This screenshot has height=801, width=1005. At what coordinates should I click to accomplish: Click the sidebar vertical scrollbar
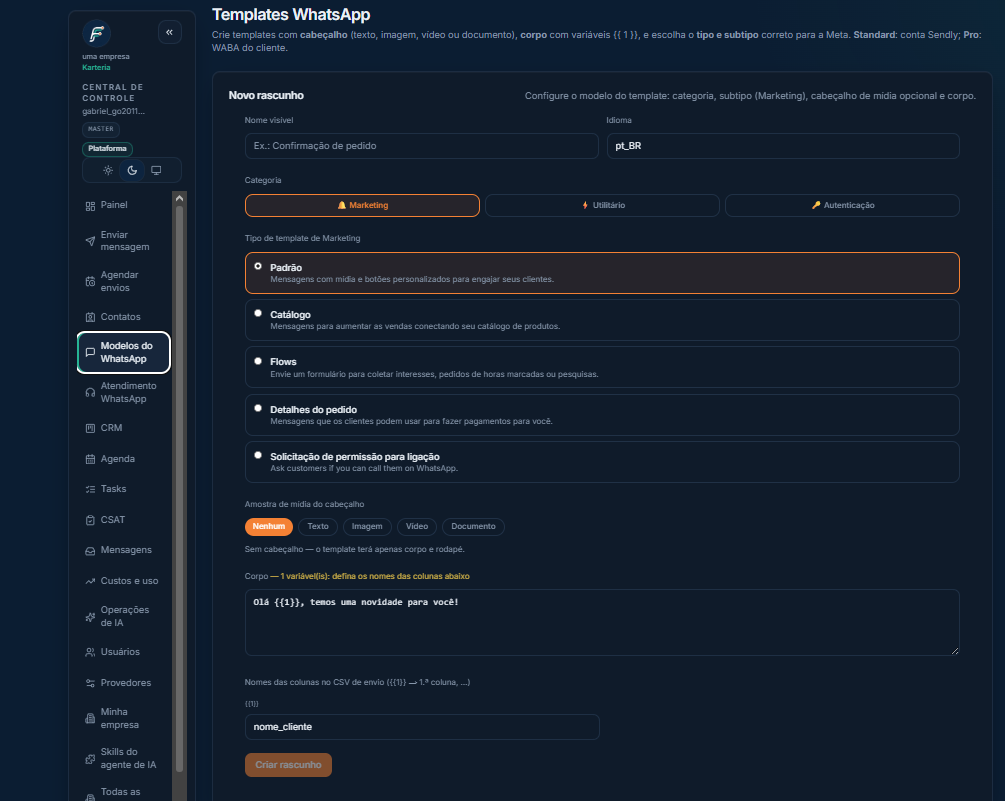tap(179, 487)
